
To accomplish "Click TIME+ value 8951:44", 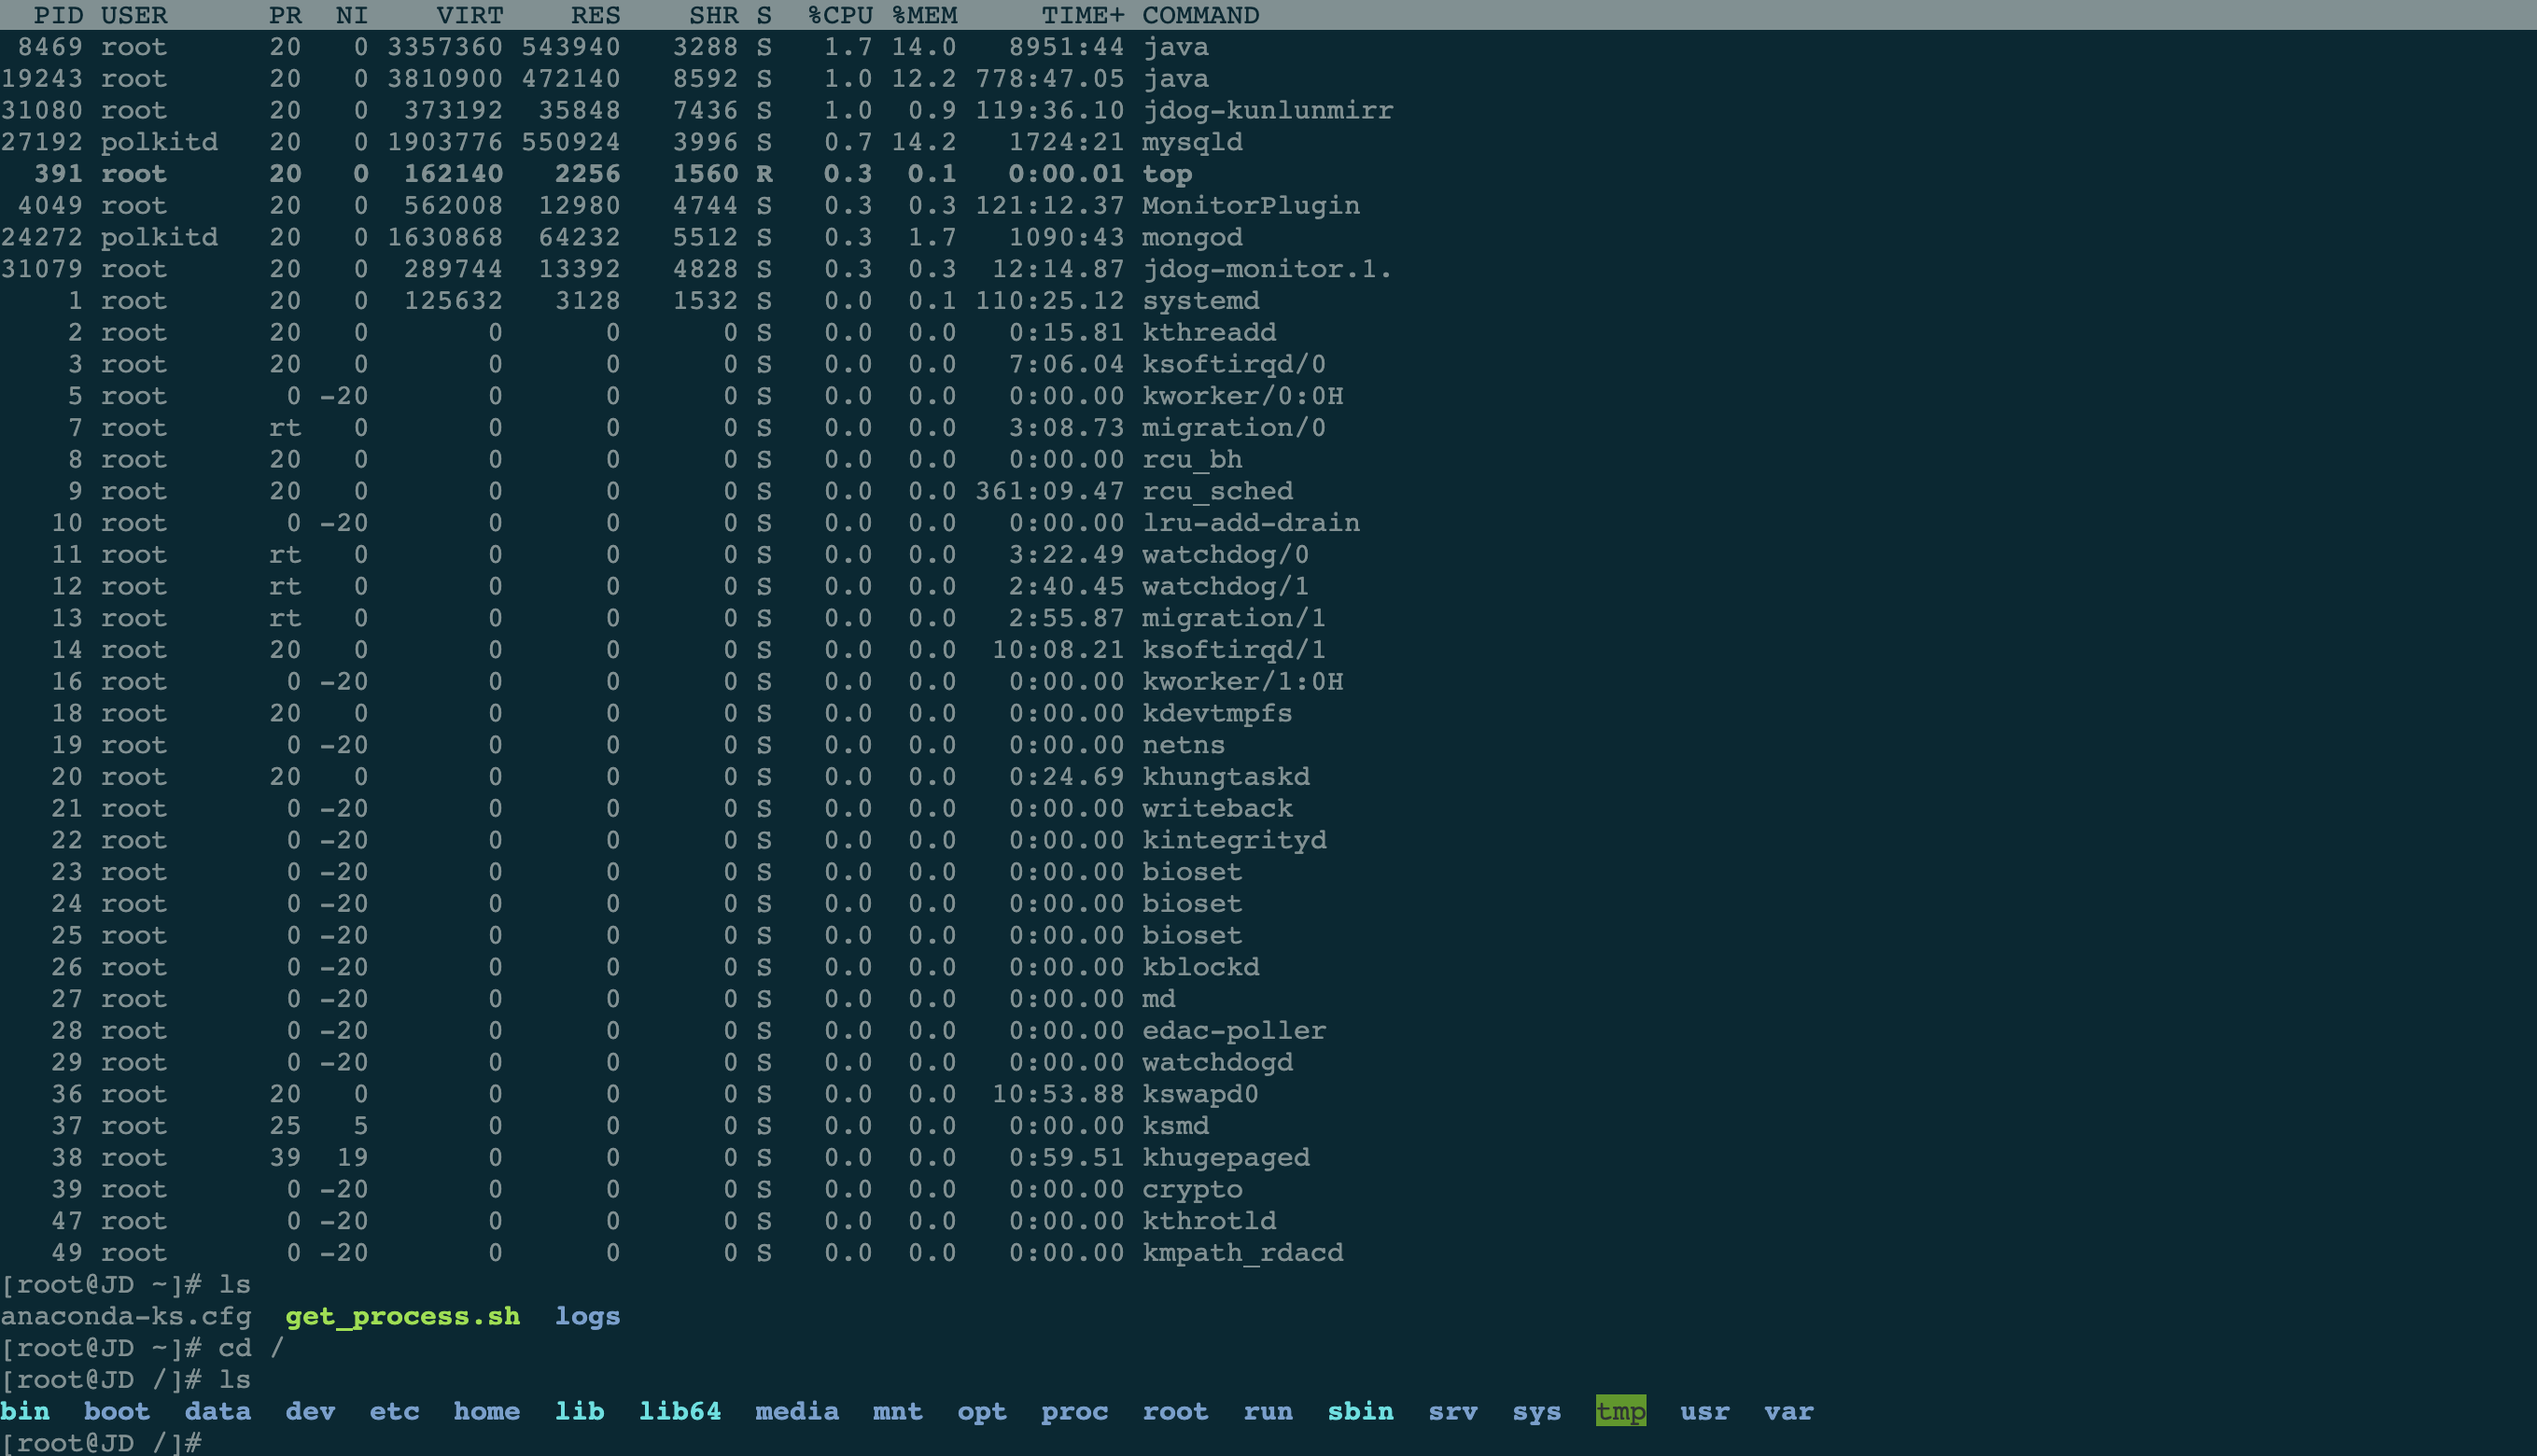I will point(1066,47).
